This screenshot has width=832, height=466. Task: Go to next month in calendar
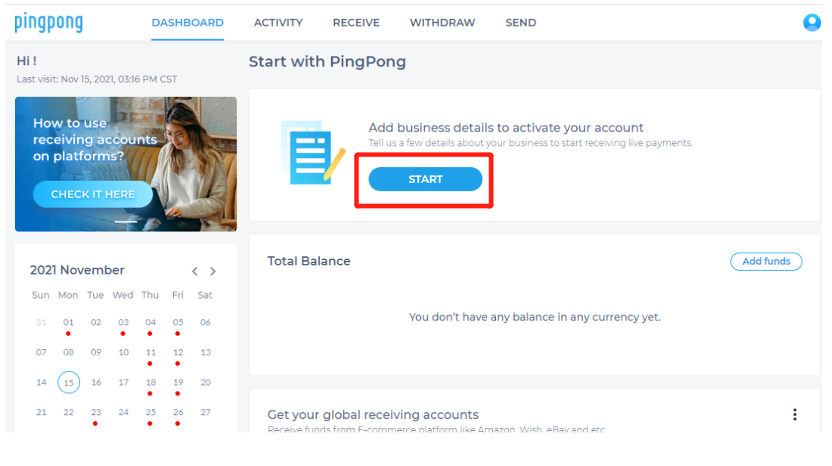click(213, 271)
